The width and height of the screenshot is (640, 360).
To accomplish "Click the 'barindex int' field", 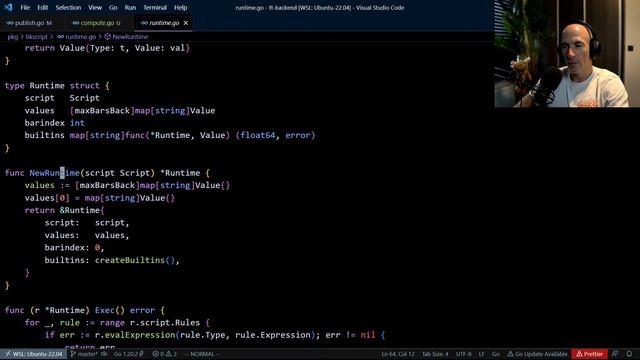I will point(54,123).
